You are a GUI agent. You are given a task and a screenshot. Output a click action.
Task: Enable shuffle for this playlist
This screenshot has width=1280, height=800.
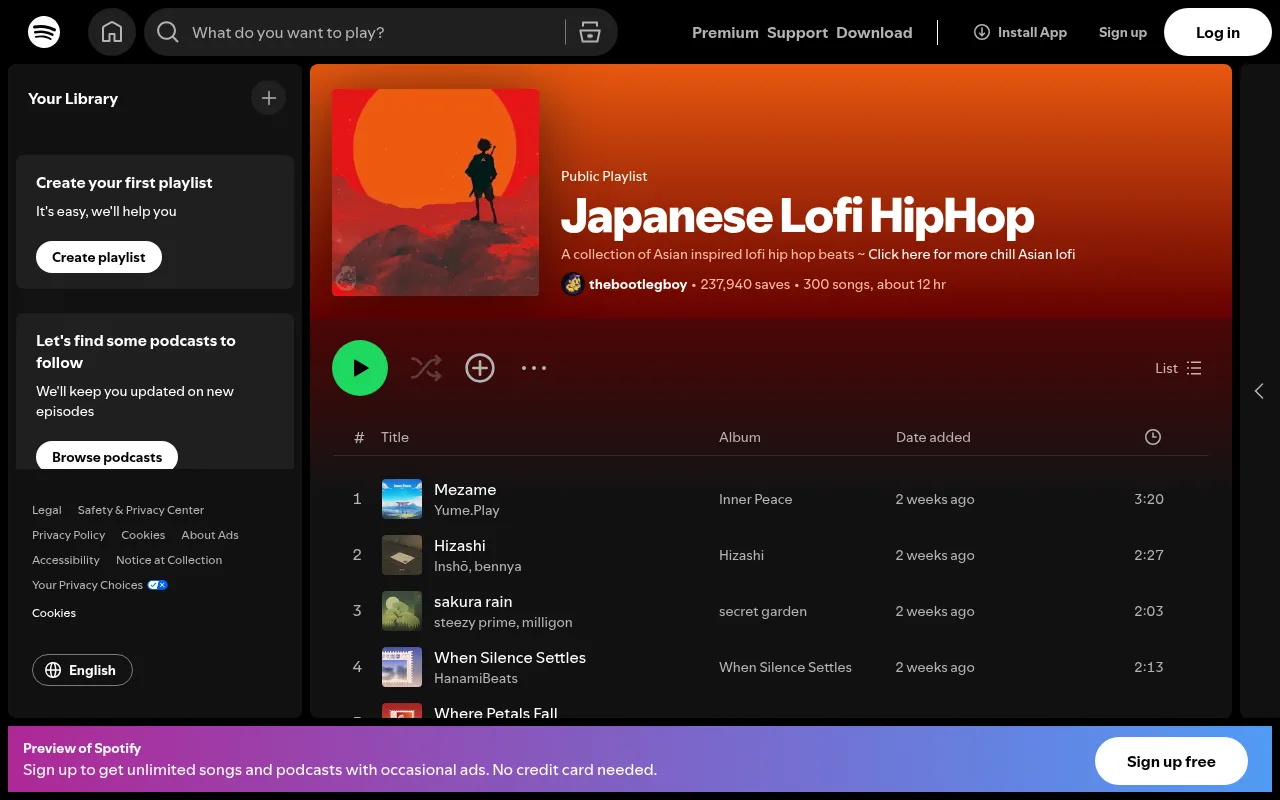(426, 368)
